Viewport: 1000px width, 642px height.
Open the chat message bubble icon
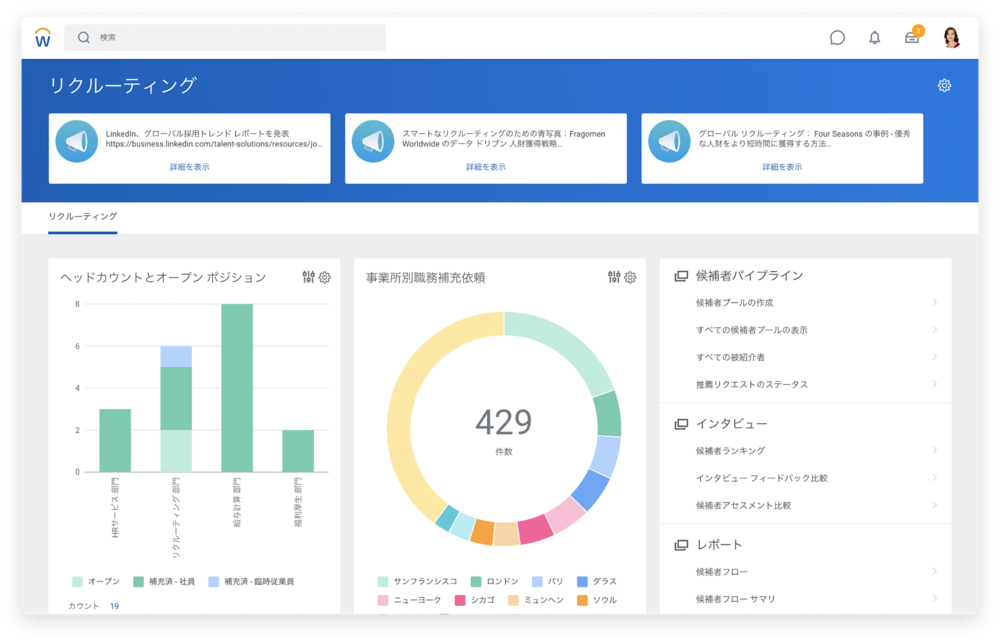pyautogui.click(x=837, y=38)
